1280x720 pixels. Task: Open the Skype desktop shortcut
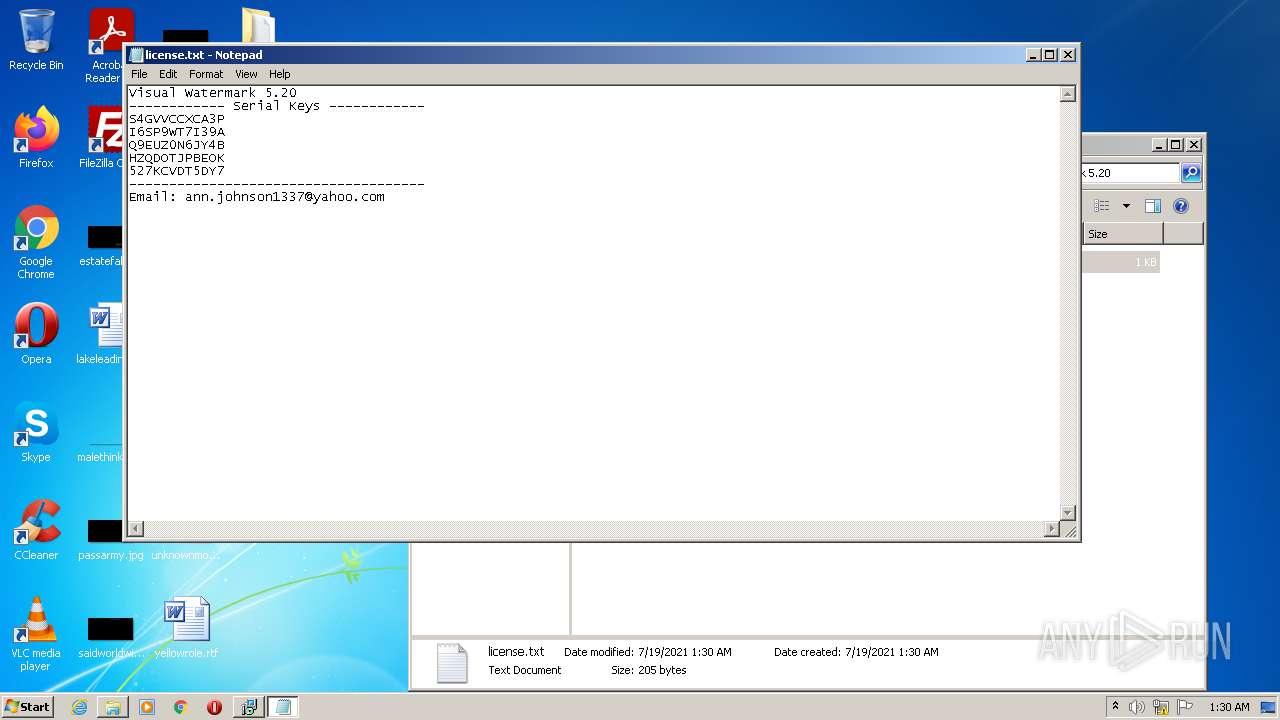pyautogui.click(x=36, y=432)
